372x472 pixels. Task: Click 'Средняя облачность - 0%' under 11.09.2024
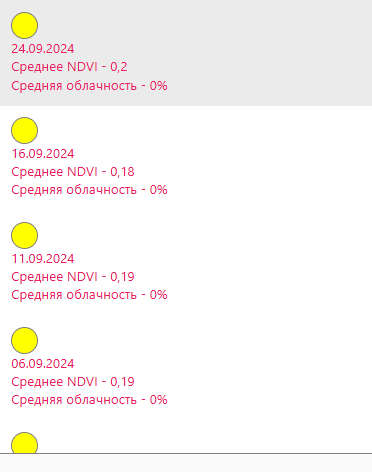point(89,295)
